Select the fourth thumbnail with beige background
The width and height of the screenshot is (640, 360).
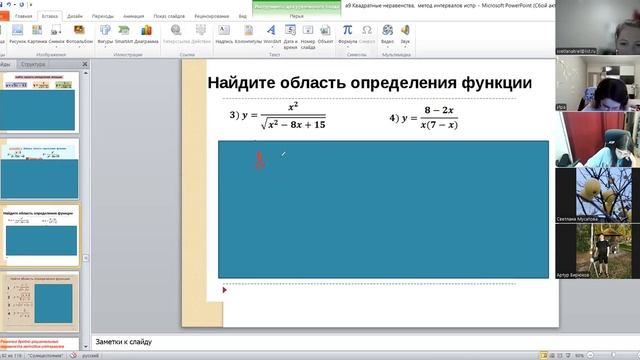tap(40, 302)
